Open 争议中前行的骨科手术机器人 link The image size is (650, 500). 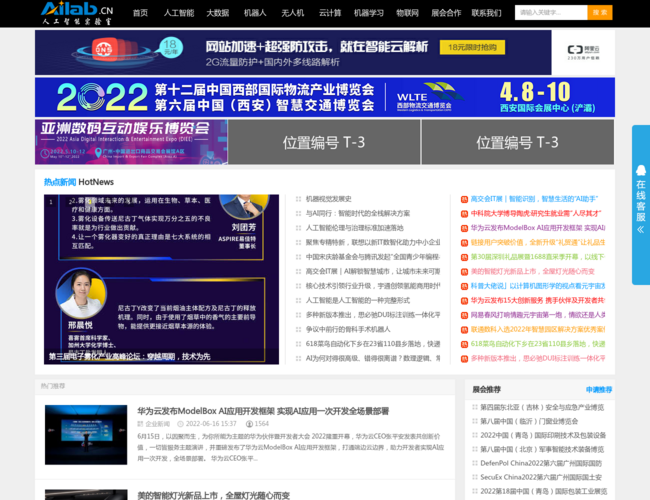coord(348,330)
